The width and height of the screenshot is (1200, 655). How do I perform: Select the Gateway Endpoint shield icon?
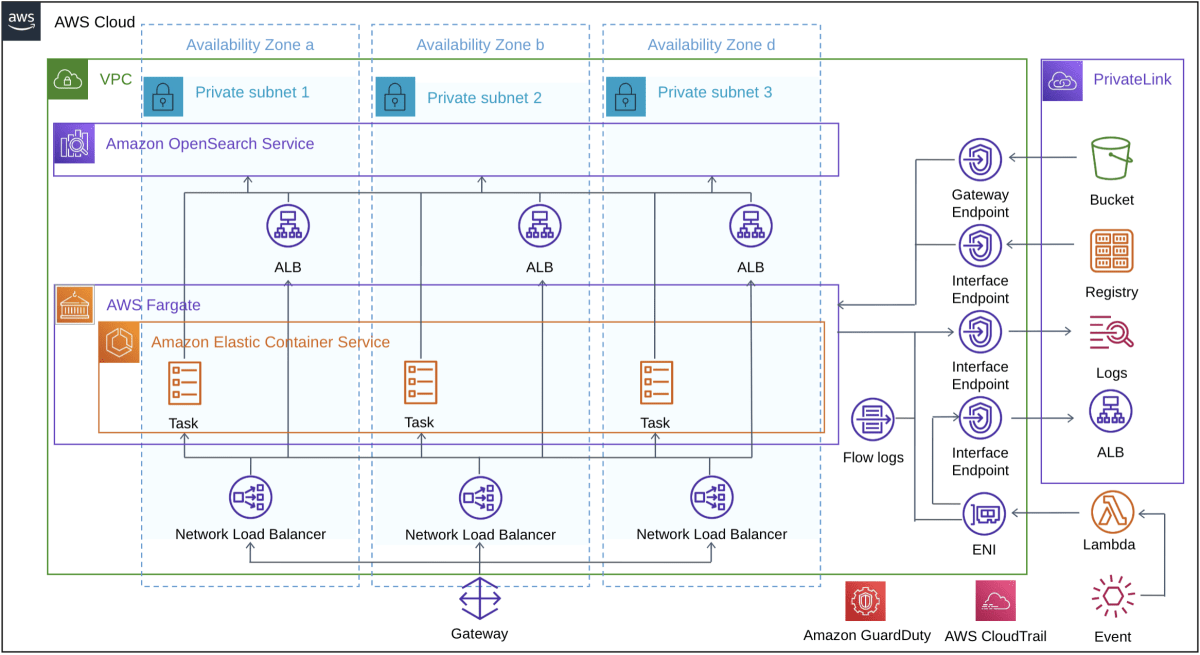980,160
